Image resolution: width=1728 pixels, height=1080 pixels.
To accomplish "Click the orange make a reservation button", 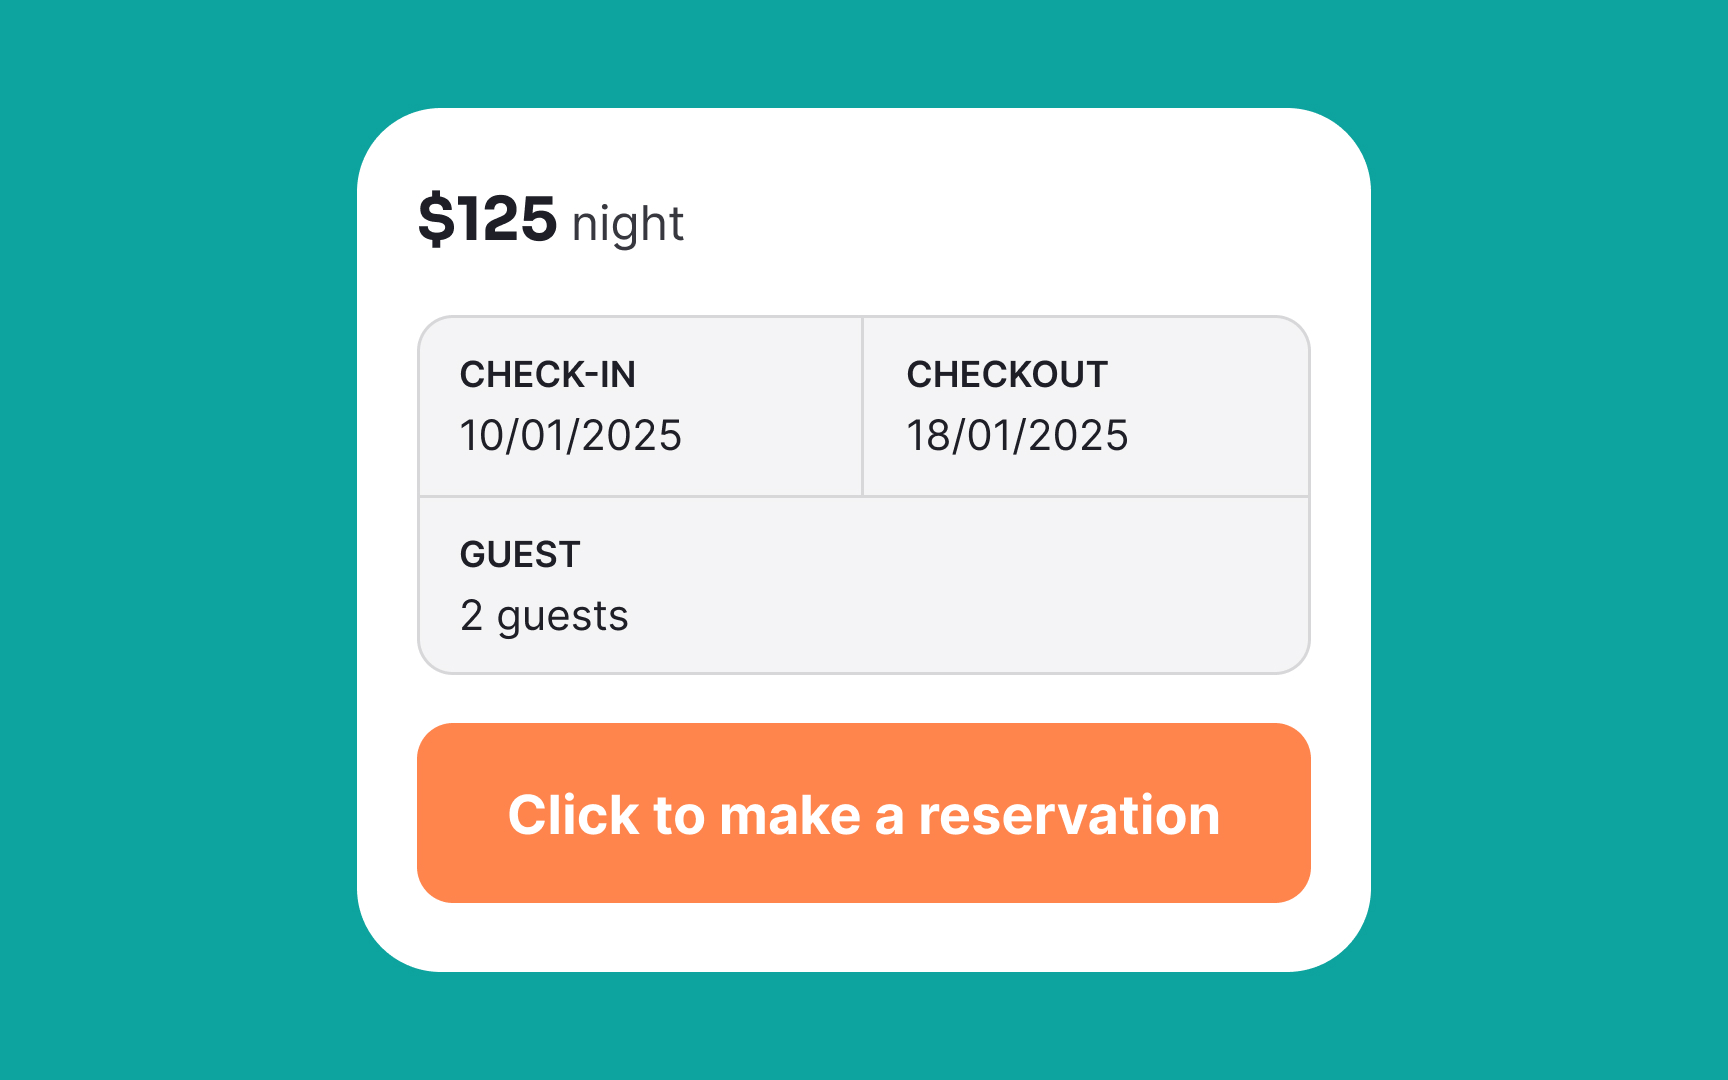I will point(864,813).
